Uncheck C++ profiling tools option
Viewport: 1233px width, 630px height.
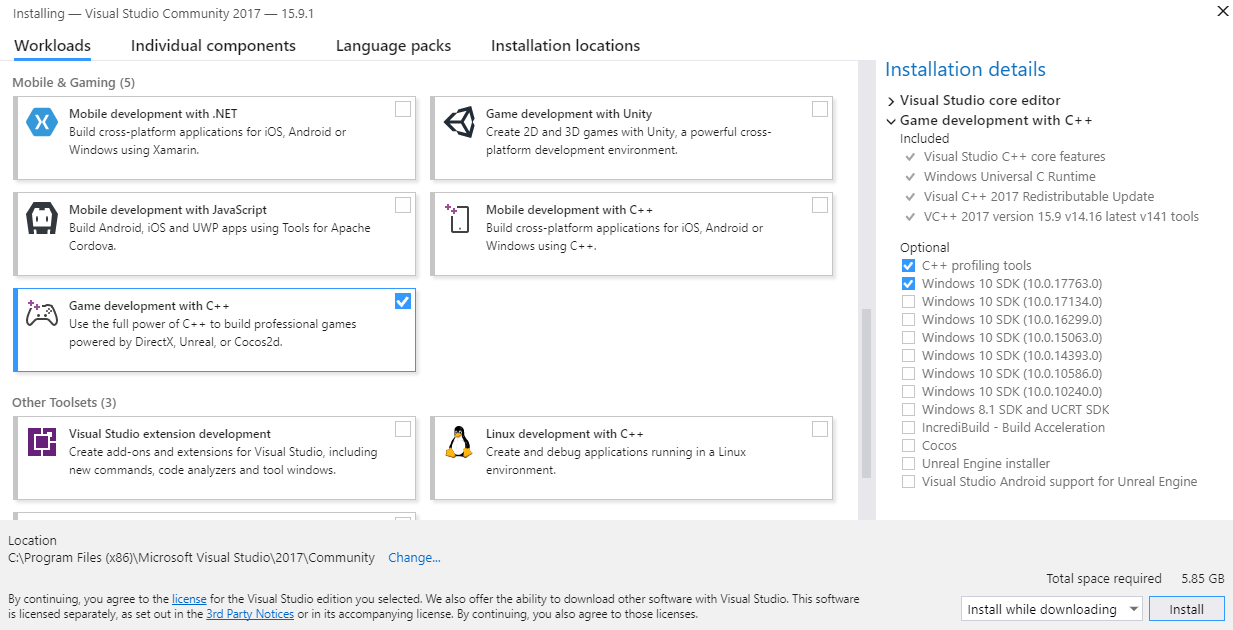(908, 266)
